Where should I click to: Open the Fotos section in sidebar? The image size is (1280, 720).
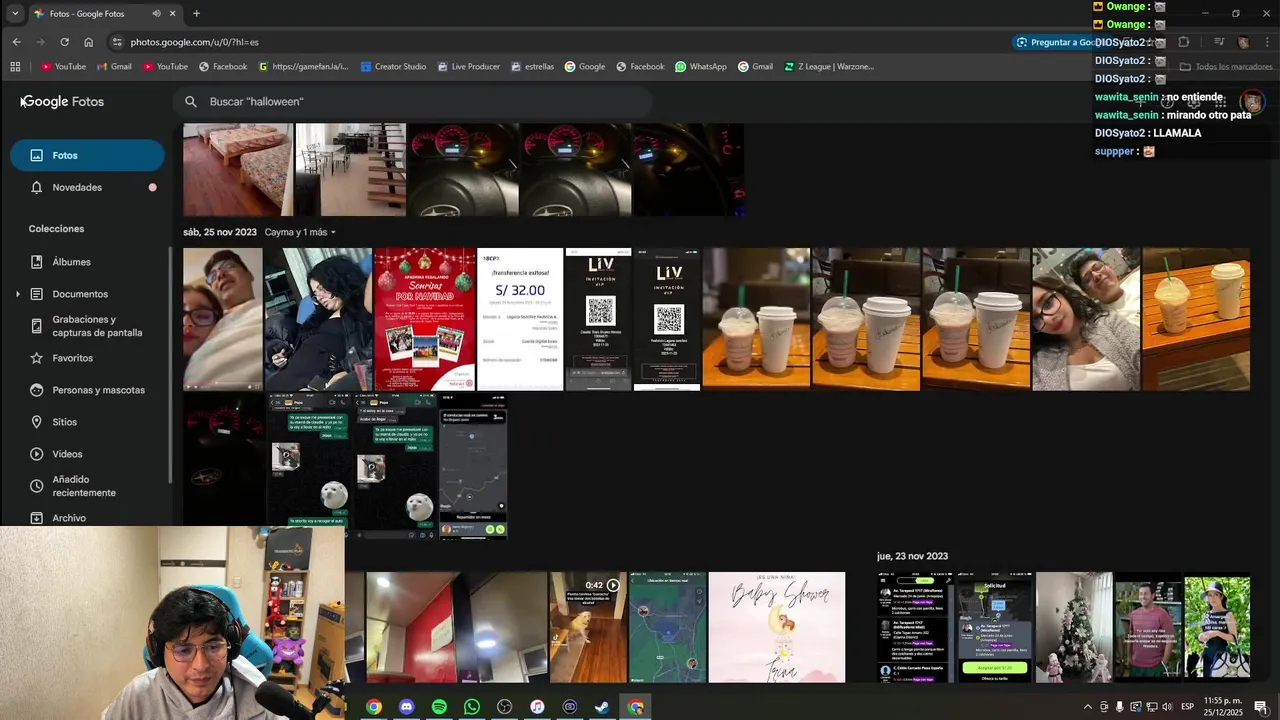pyautogui.click(x=87, y=155)
